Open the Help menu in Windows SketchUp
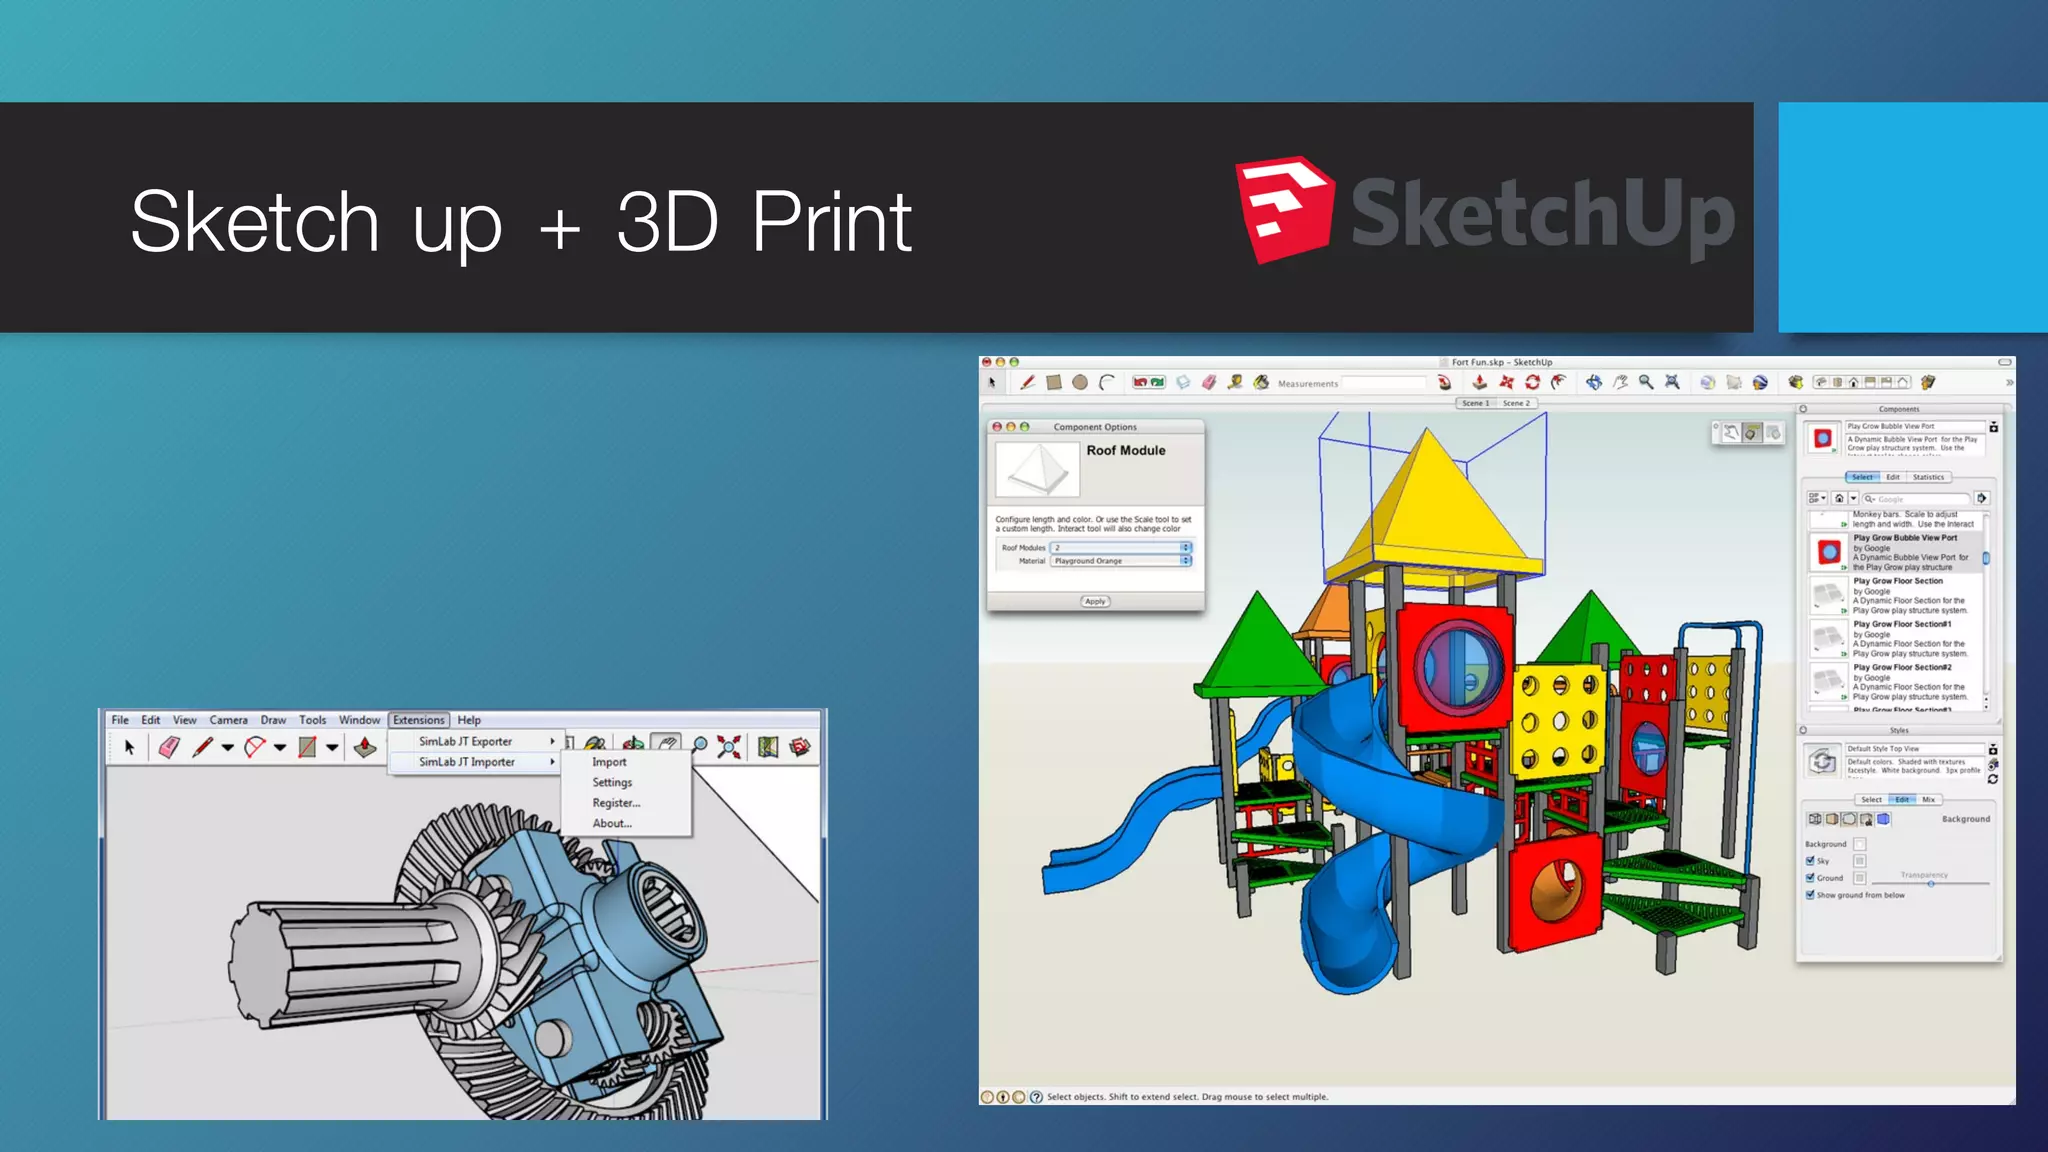The image size is (2048, 1152). [x=469, y=720]
